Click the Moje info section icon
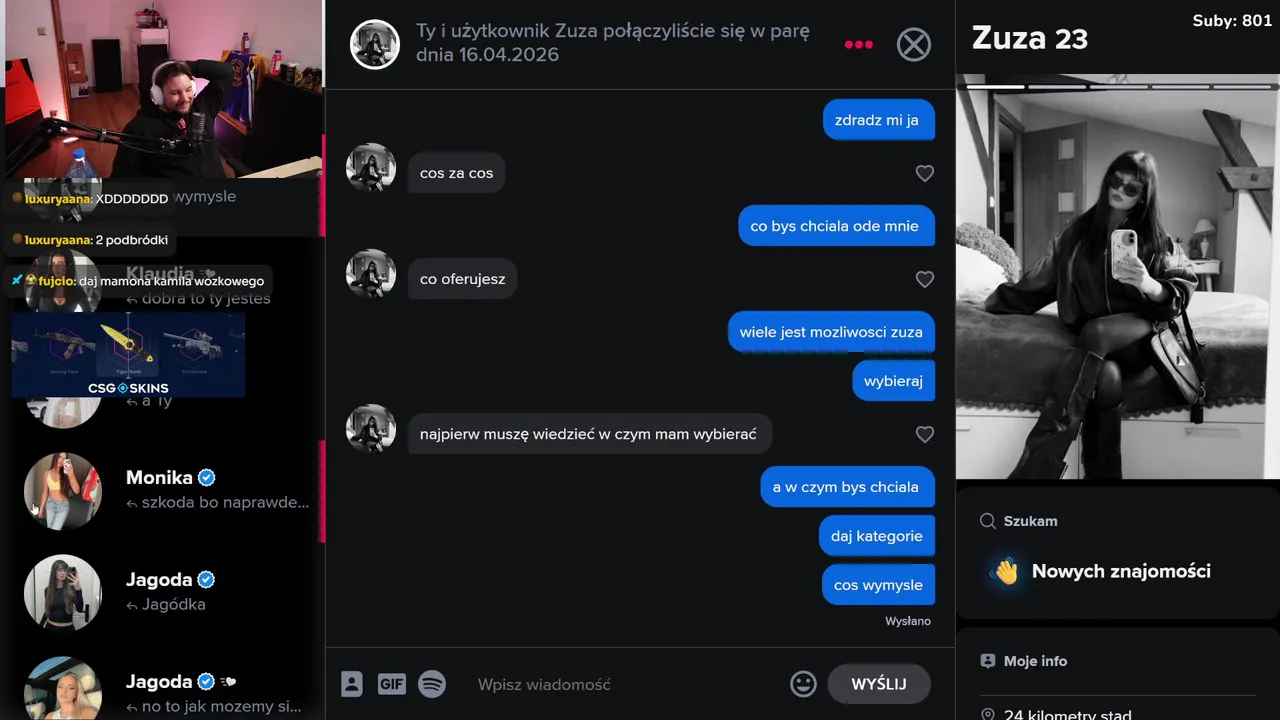The image size is (1280, 720). pos(988,661)
